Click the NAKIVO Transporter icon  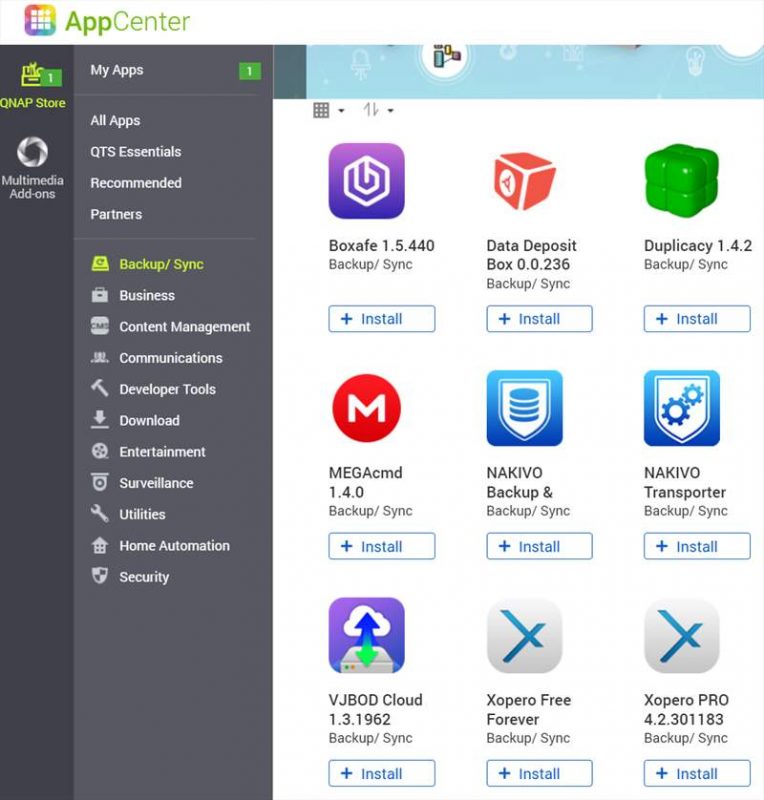tap(682, 408)
